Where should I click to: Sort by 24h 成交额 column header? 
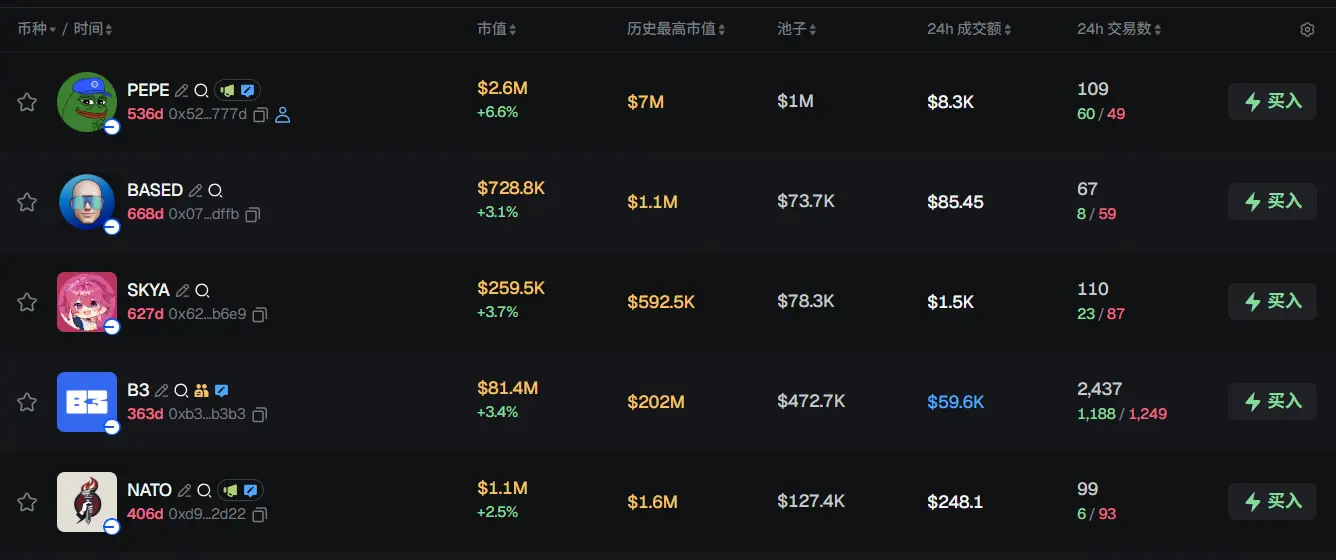coord(968,30)
